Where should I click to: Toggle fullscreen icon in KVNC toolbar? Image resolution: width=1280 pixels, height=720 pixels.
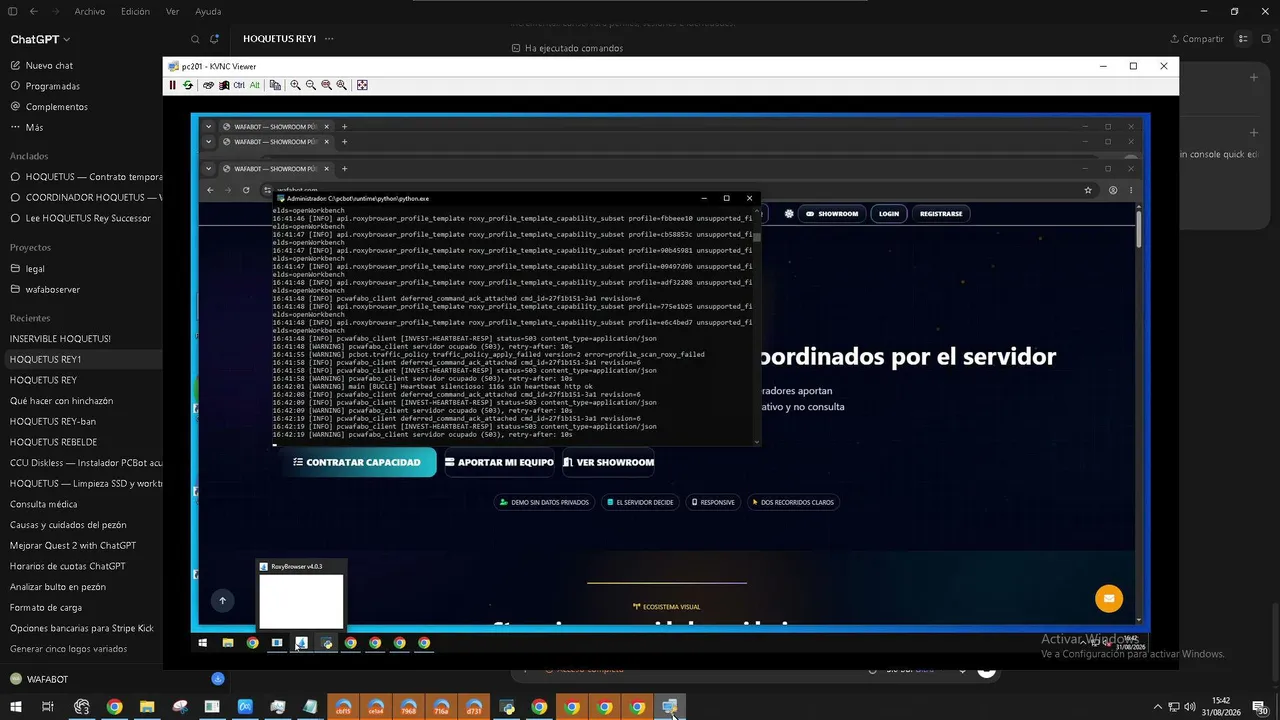click(362, 85)
